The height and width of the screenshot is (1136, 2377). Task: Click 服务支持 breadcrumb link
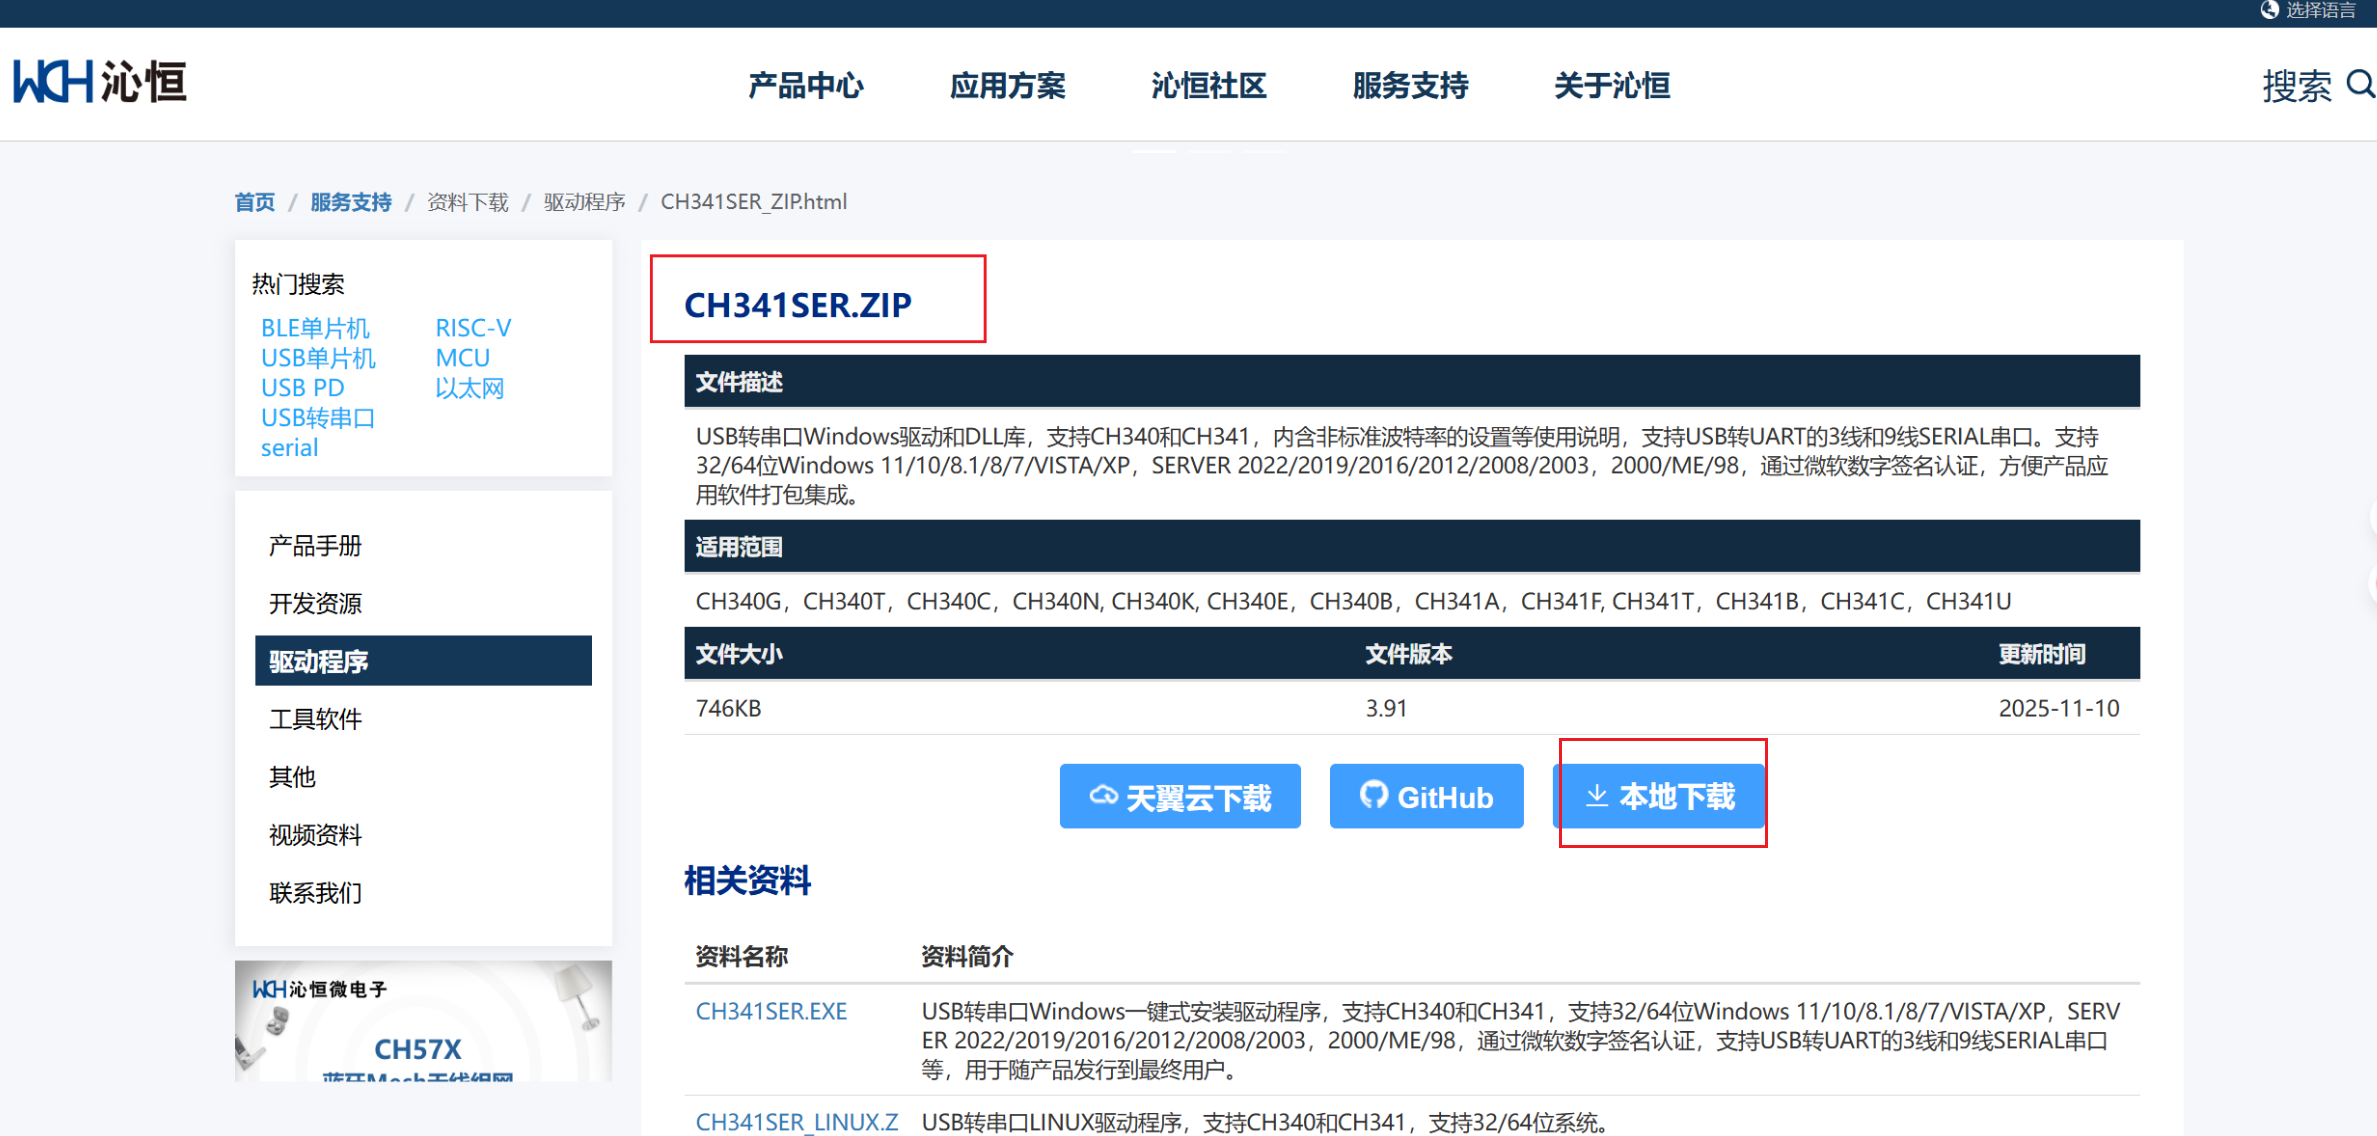click(x=350, y=202)
